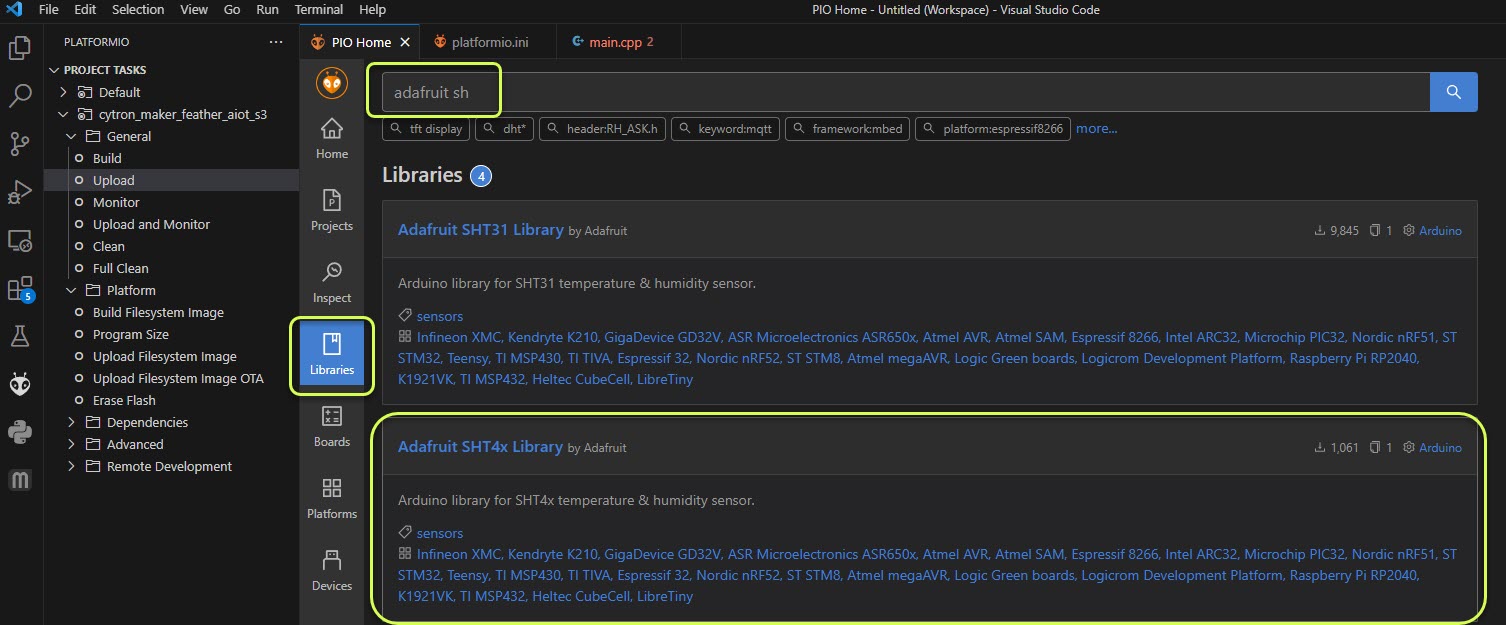
Task: Open the Terminal menu
Action: [x=319, y=10]
